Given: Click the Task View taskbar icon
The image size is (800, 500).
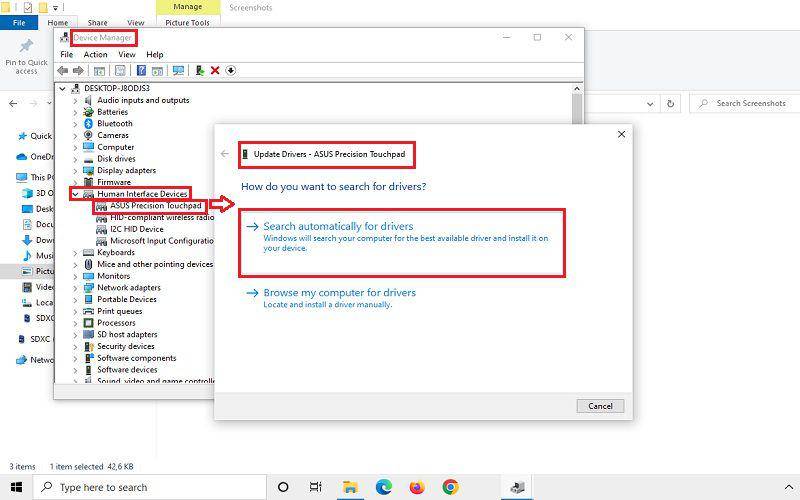Looking at the screenshot, I should click(x=316, y=487).
